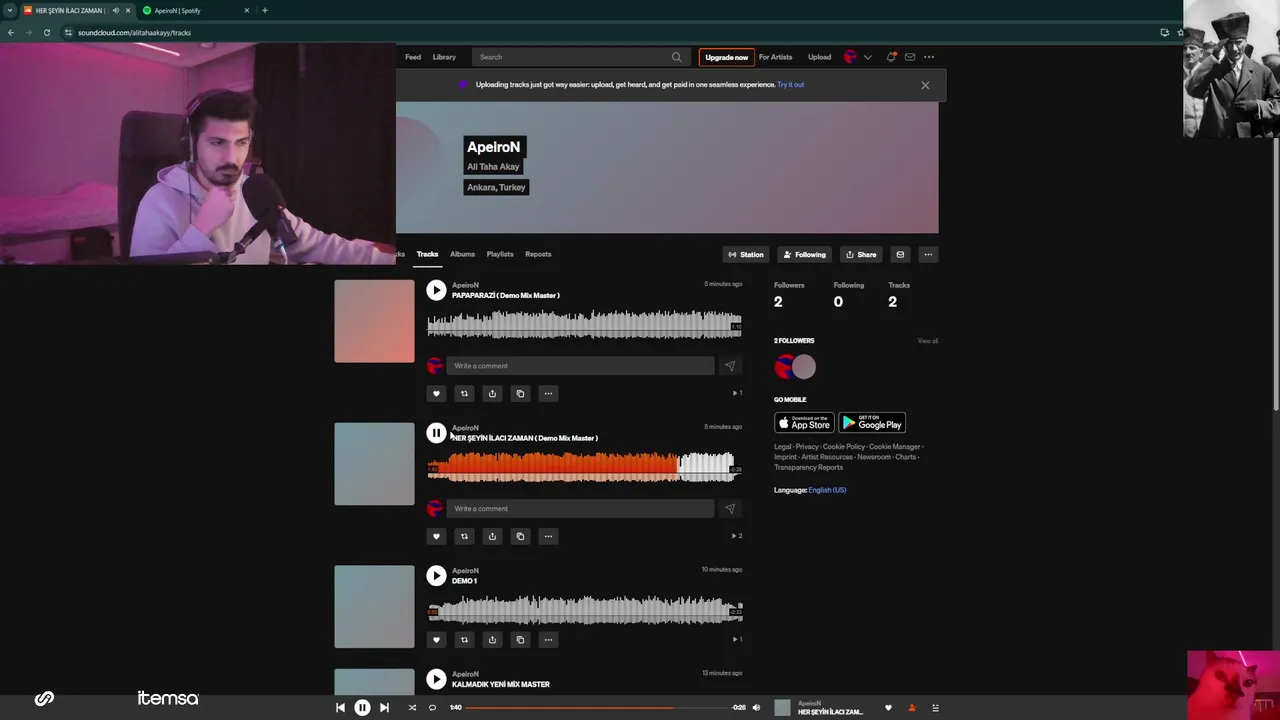The width and height of the screenshot is (1280, 720).
Task: Switch to the Playlists tab
Action: (x=500, y=254)
